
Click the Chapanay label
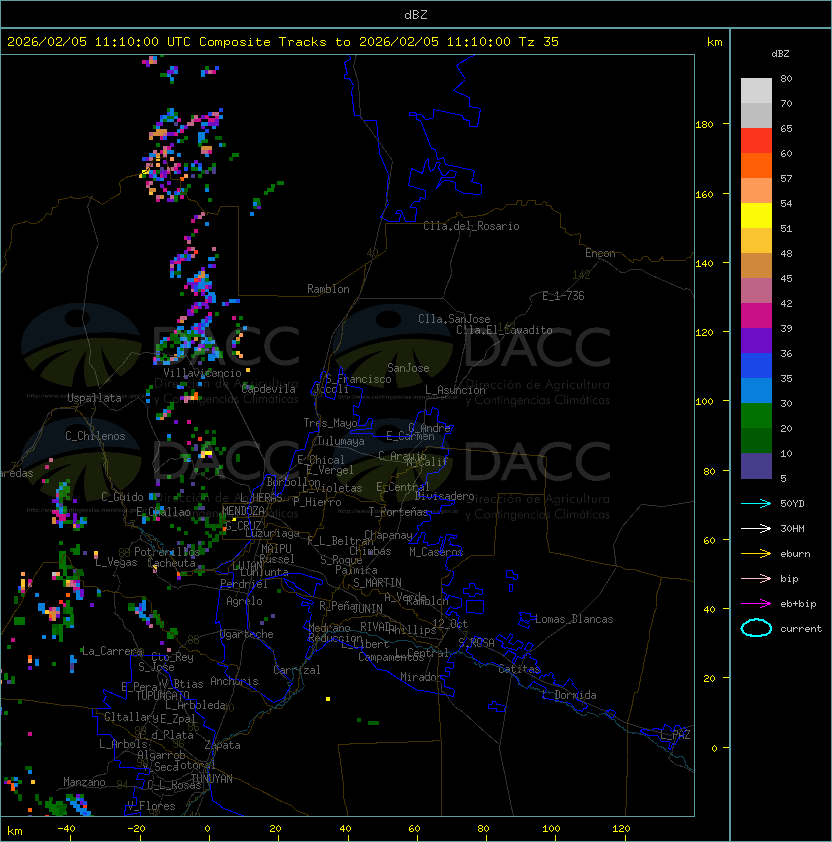coord(388,535)
